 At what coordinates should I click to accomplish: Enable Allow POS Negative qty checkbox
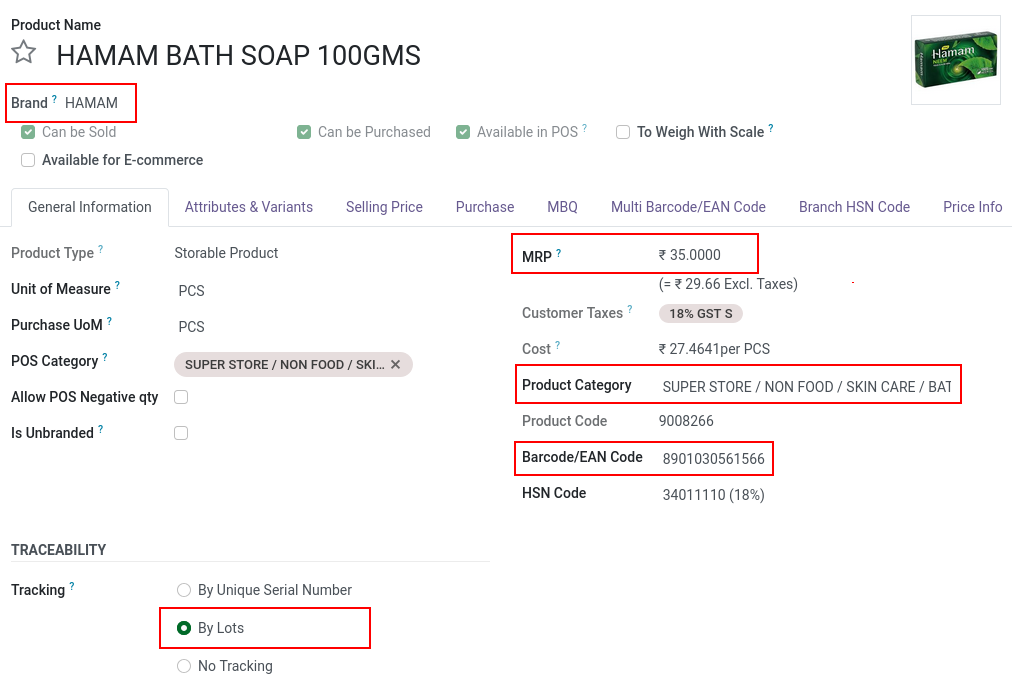point(181,397)
